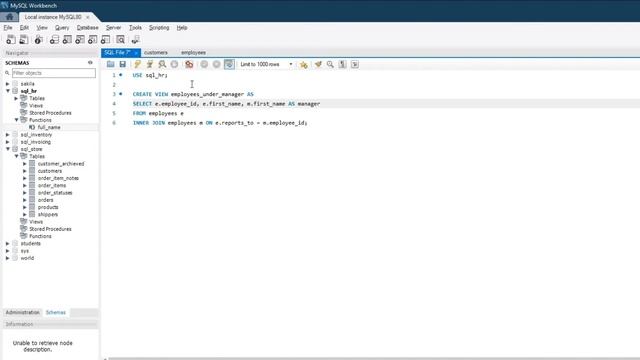
Task: Collapse Functions under sql_hr
Action: [x=16, y=120]
